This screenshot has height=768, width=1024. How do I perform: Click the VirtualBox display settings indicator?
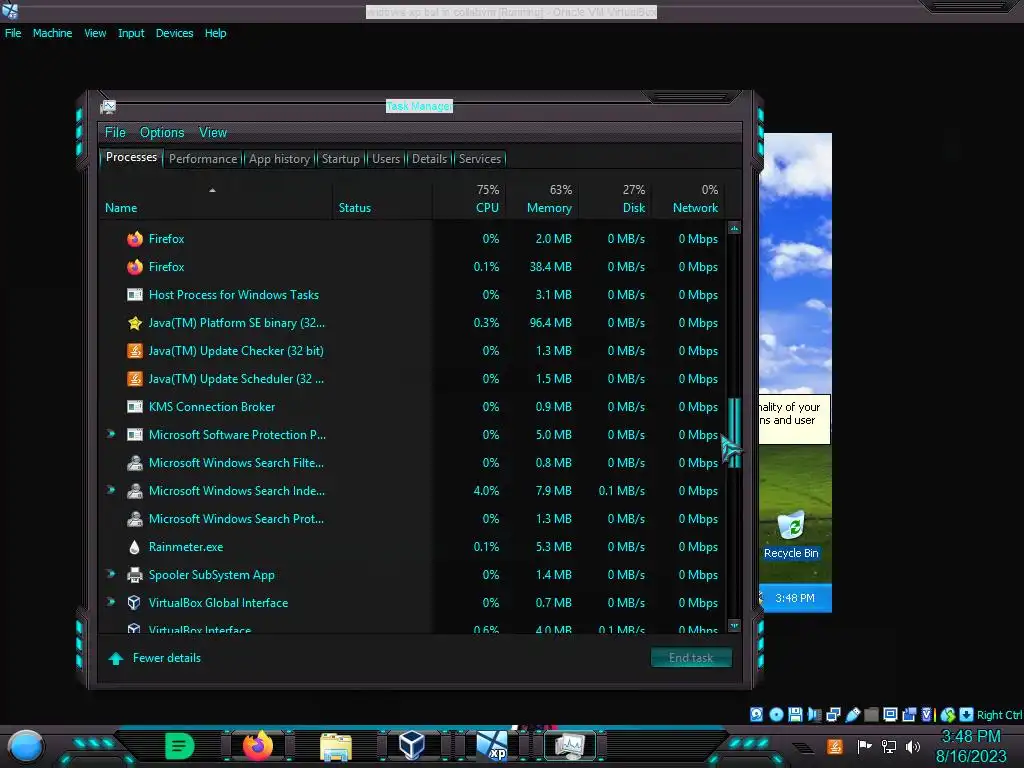(x=889, y=714)
